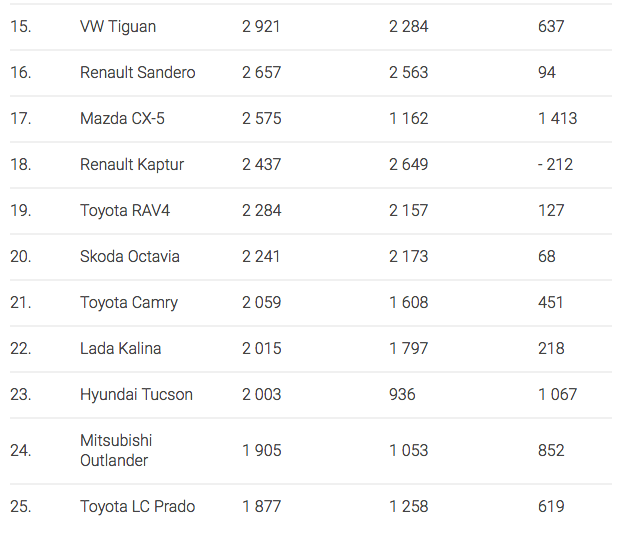Select the 1 877 figure for Prado
Viewport: 624px width, 549px height.
pyautogui.click(x=261, y=506)
